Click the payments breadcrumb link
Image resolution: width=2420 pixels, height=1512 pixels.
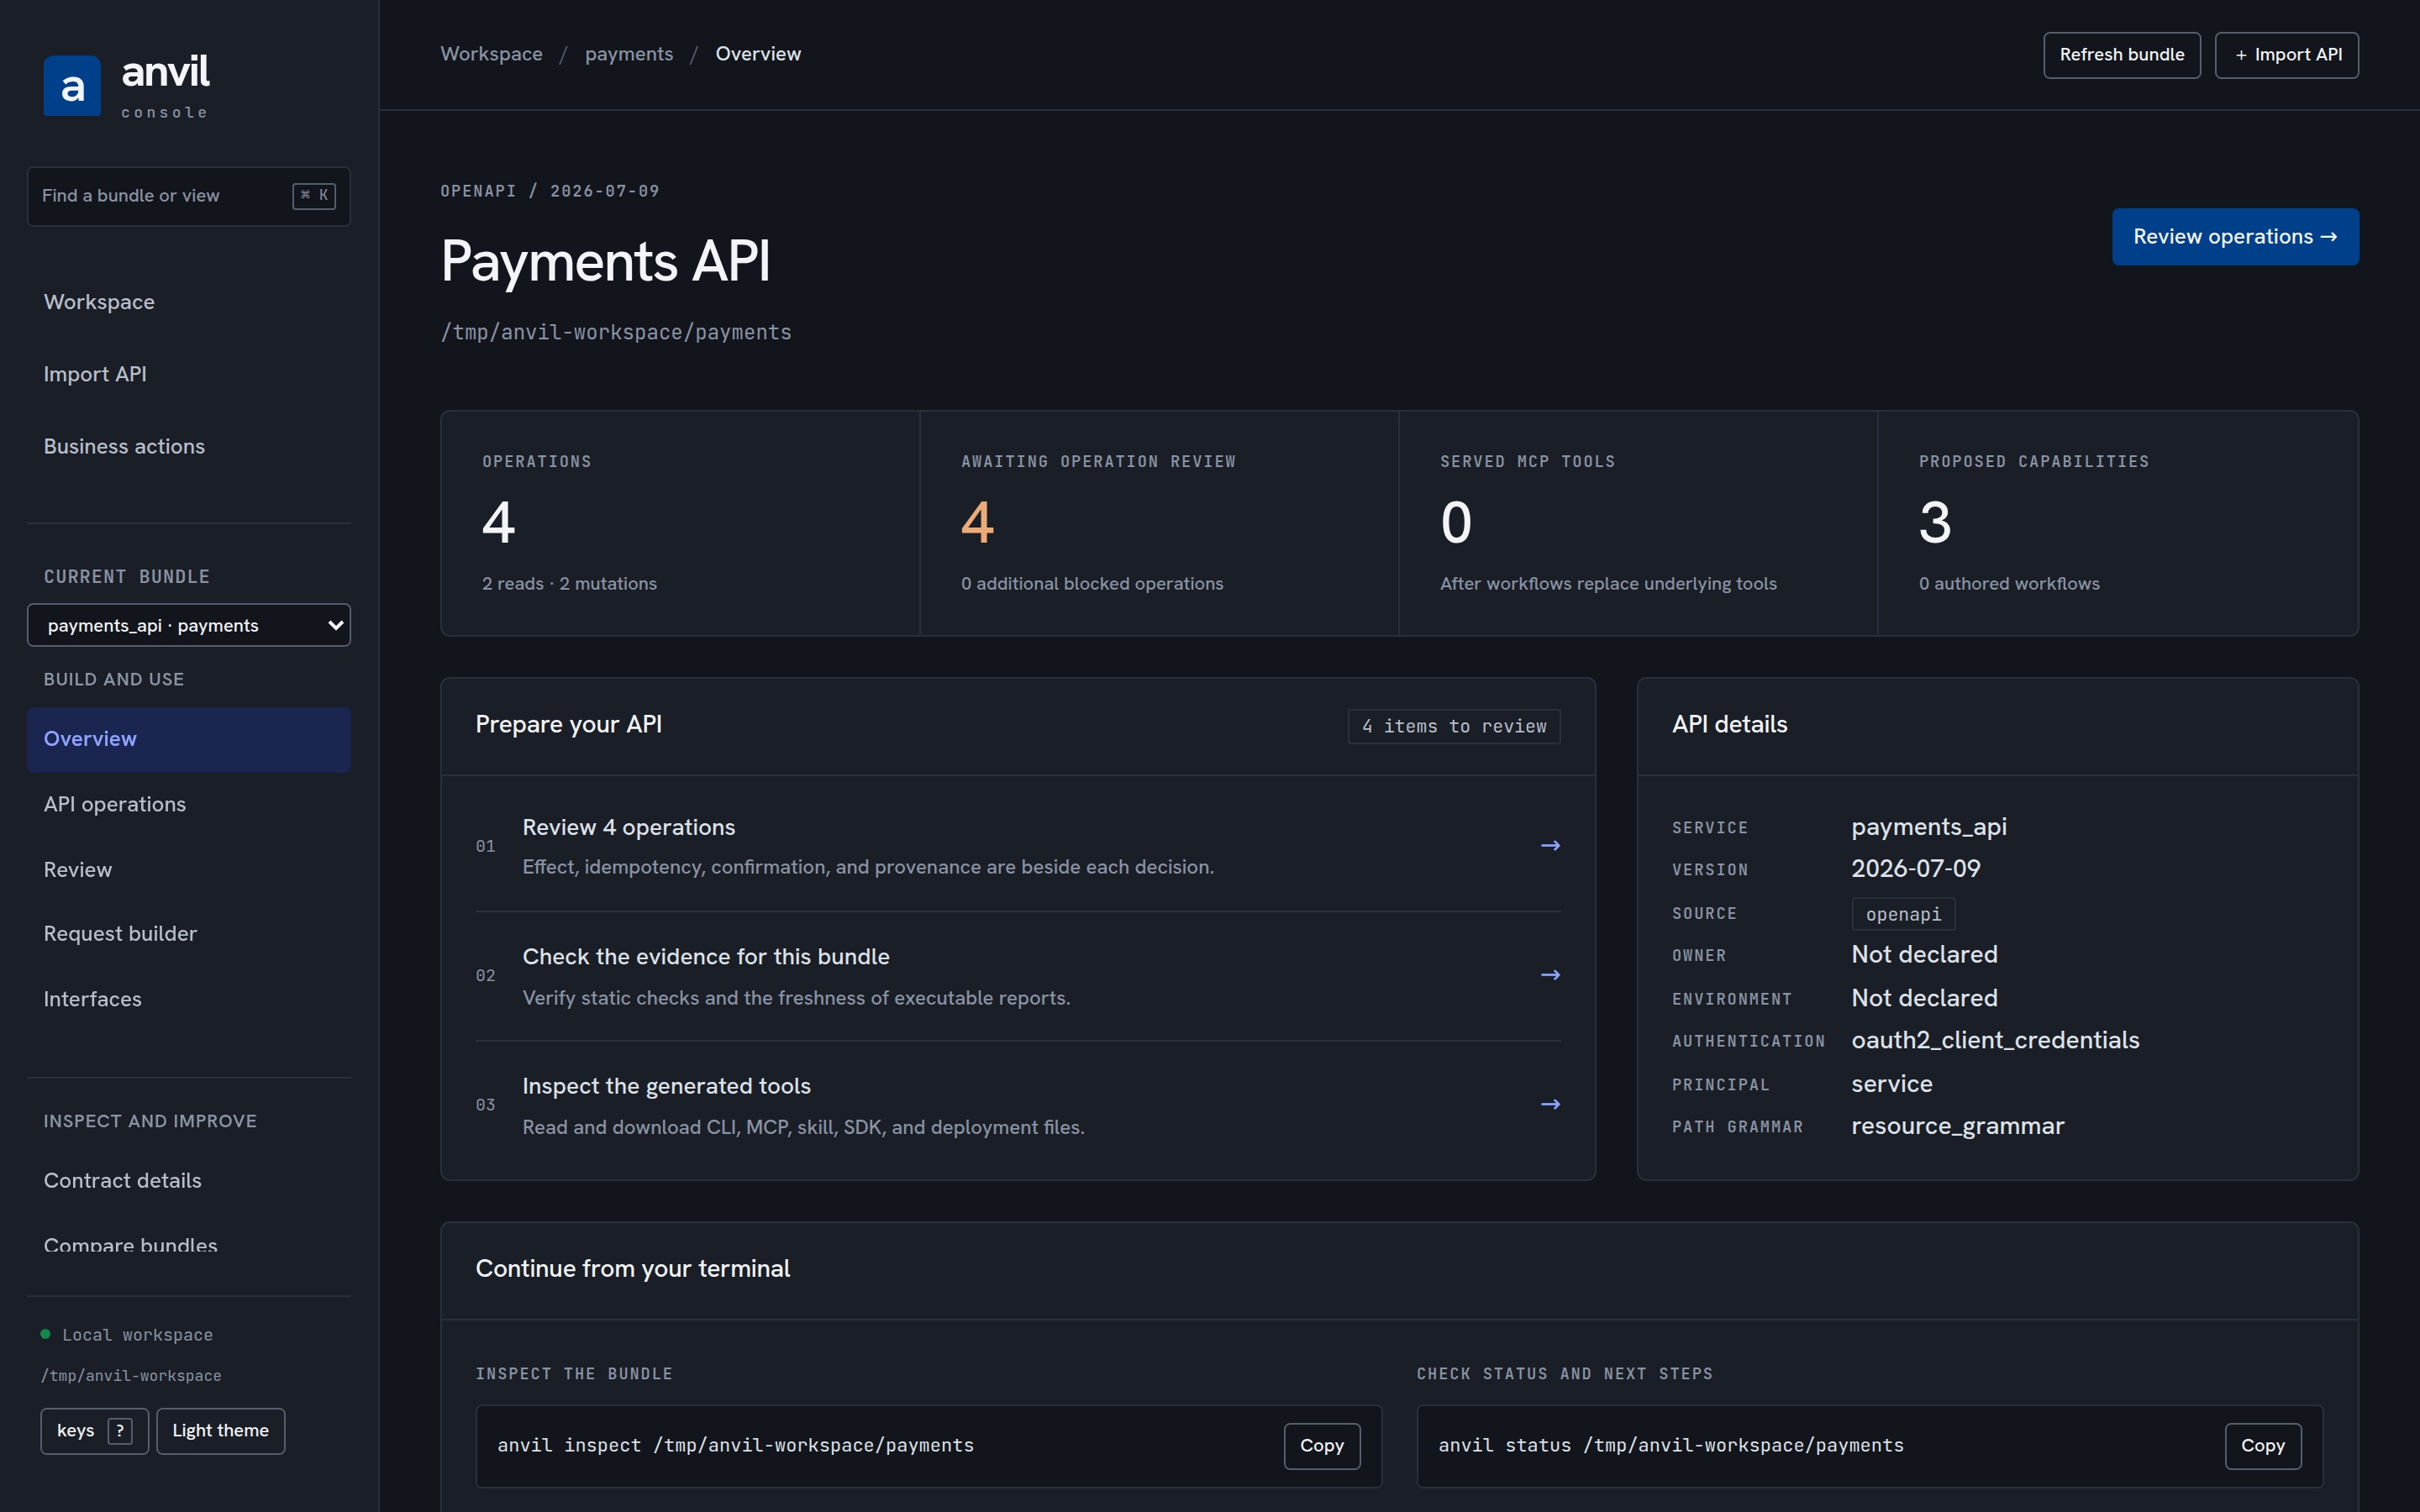[629, 54]
